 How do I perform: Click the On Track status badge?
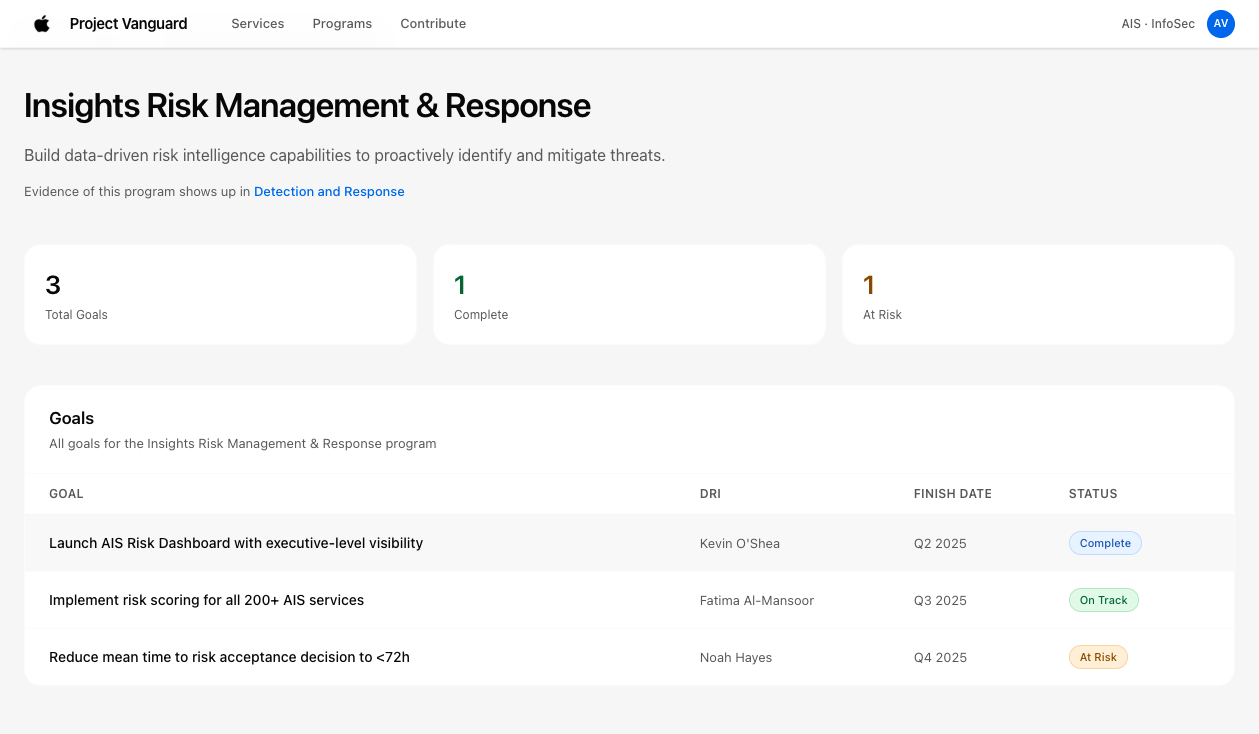(1103, 600)
